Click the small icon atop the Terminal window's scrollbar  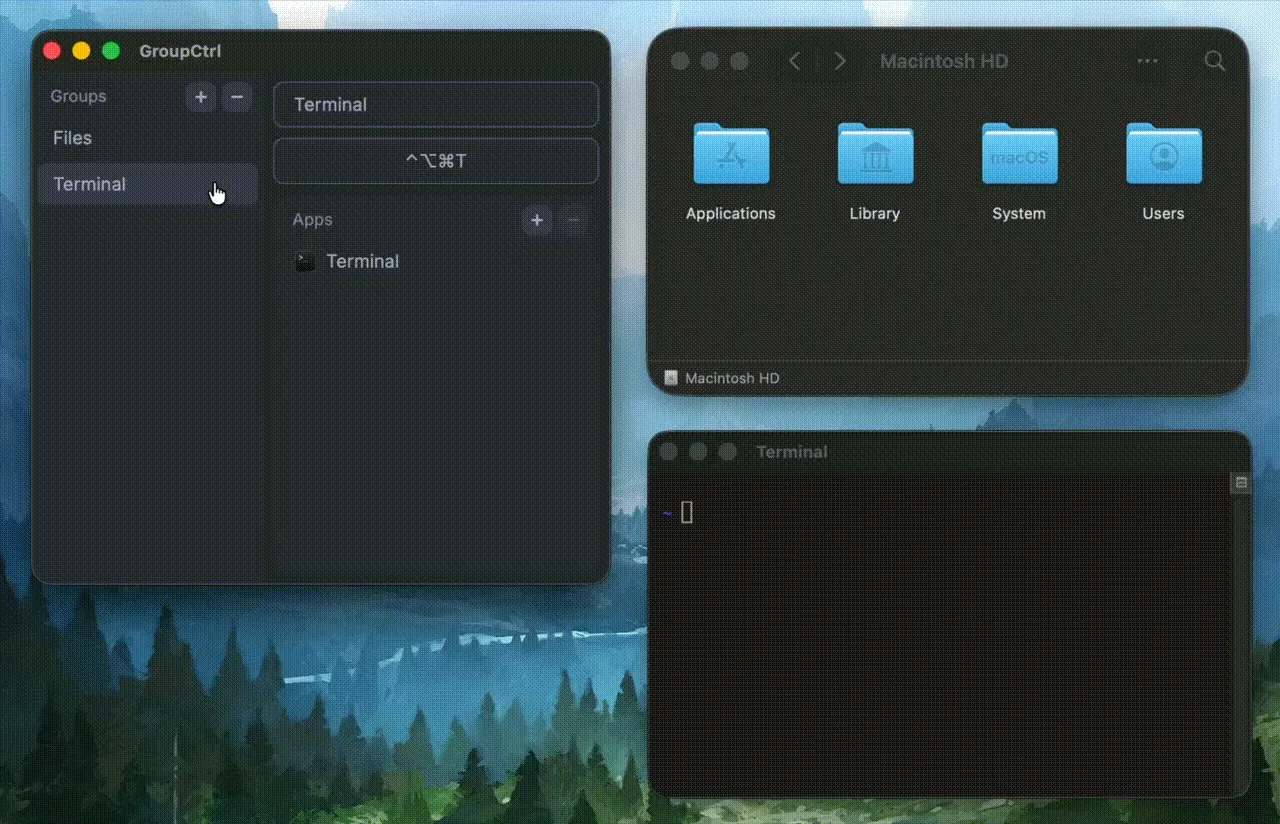point(1241,483)
